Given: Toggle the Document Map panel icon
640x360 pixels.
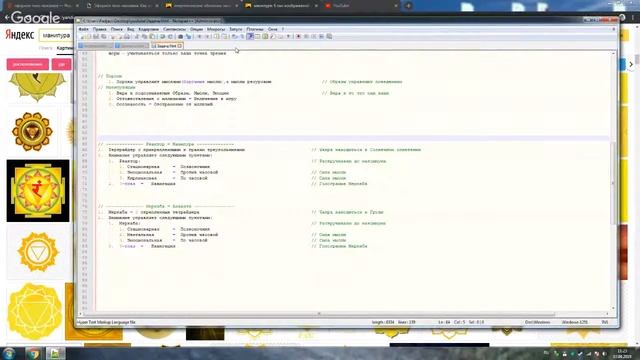Looking at the screenshot, I should [x=265, y=37].
